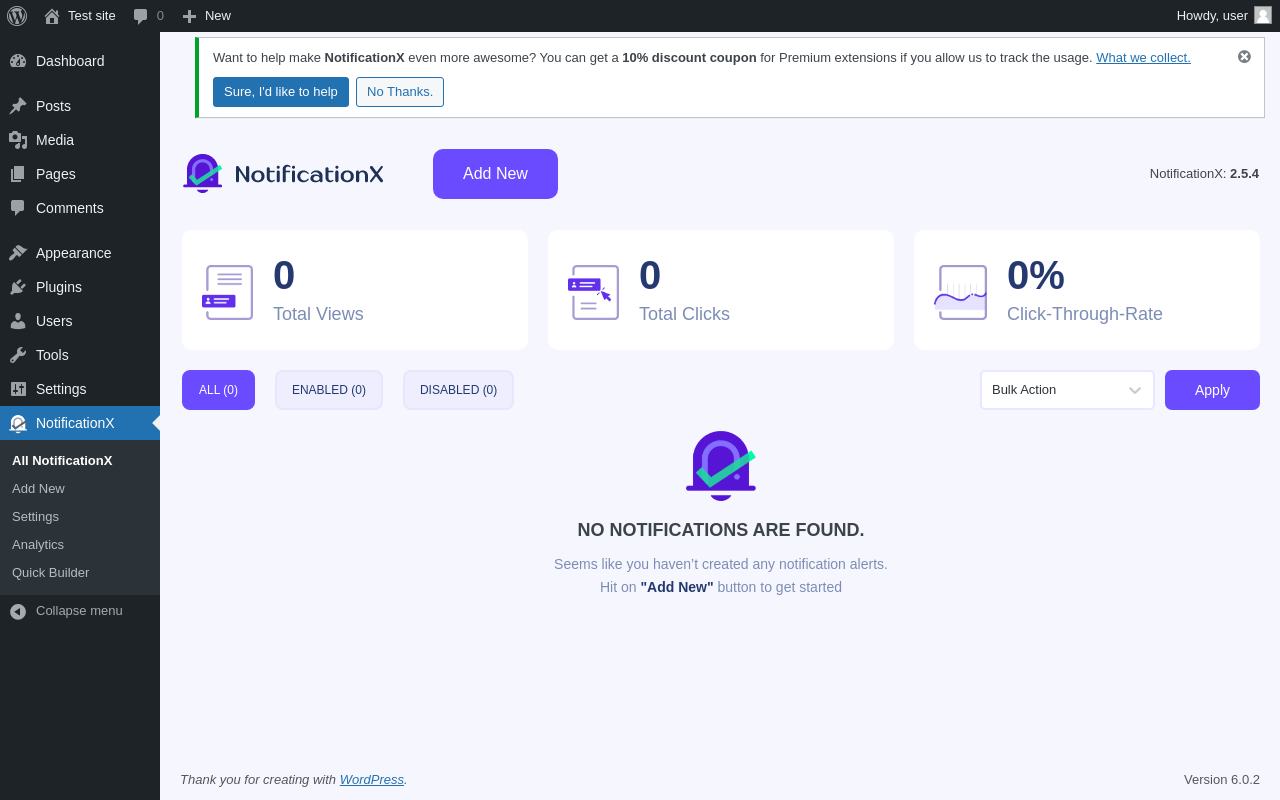1280x800 pixels.
Task: Open the Tools menu
Action: [x=80, y=355]
